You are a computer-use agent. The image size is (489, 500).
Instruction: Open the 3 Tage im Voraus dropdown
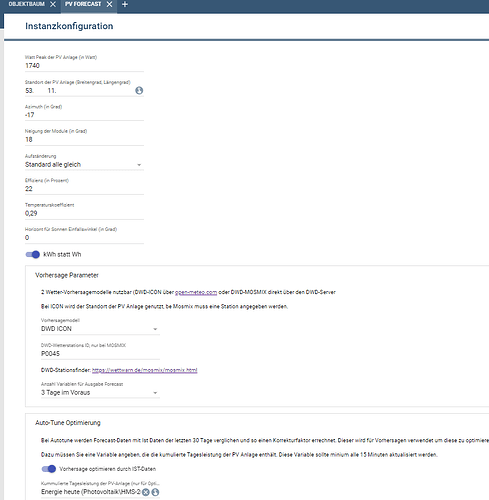coord(100,393)
